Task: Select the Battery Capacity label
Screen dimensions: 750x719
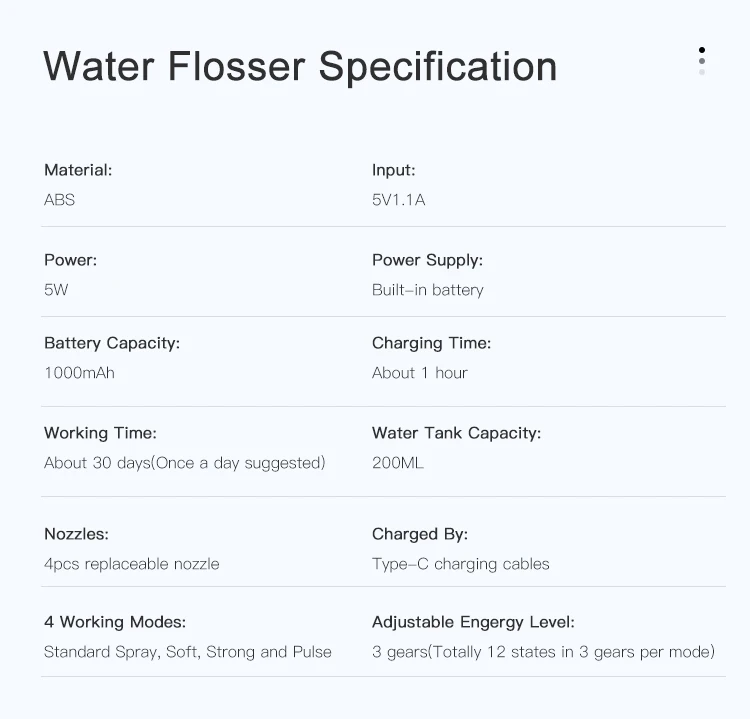Action: pyautogui.click(x=112, y=343)
